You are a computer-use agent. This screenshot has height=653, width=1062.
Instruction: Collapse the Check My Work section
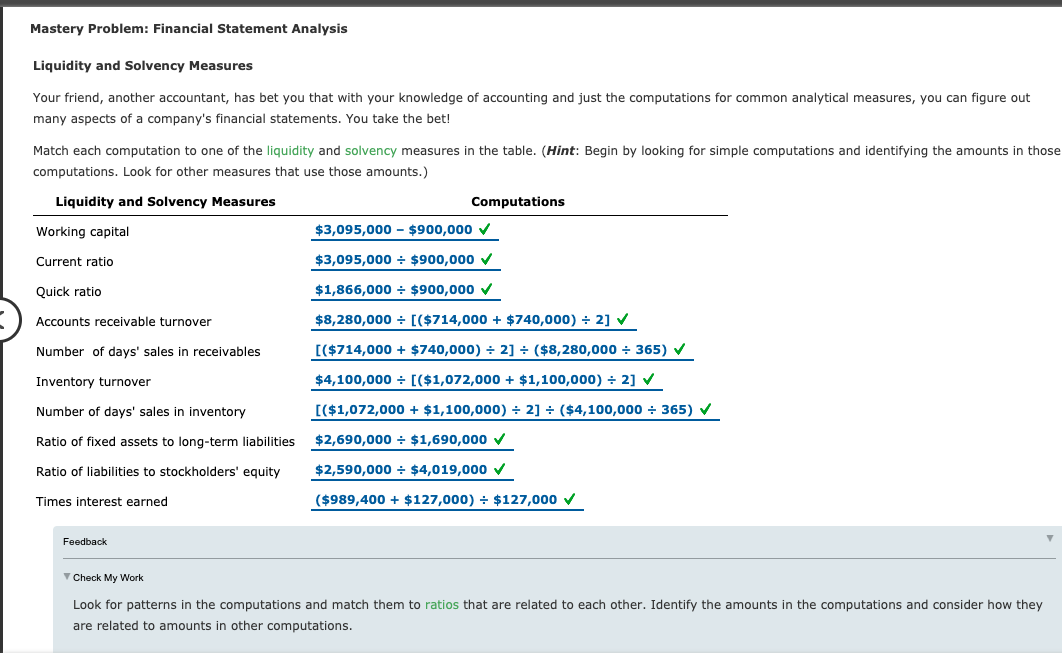[66, 576]
